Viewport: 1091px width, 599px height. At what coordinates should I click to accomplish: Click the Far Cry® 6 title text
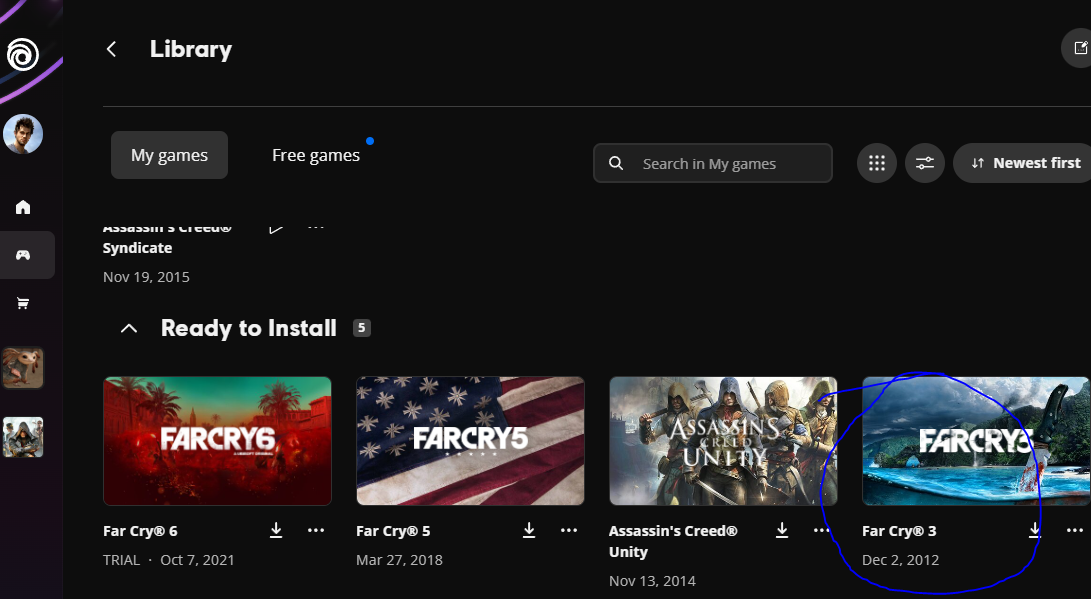[x=140, y=531]
